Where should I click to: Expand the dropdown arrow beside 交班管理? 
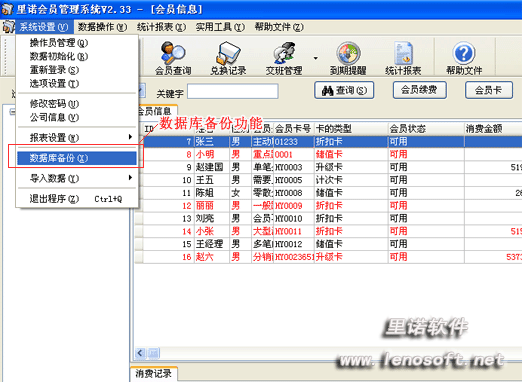pyautogui.click(x=315, y=58)
